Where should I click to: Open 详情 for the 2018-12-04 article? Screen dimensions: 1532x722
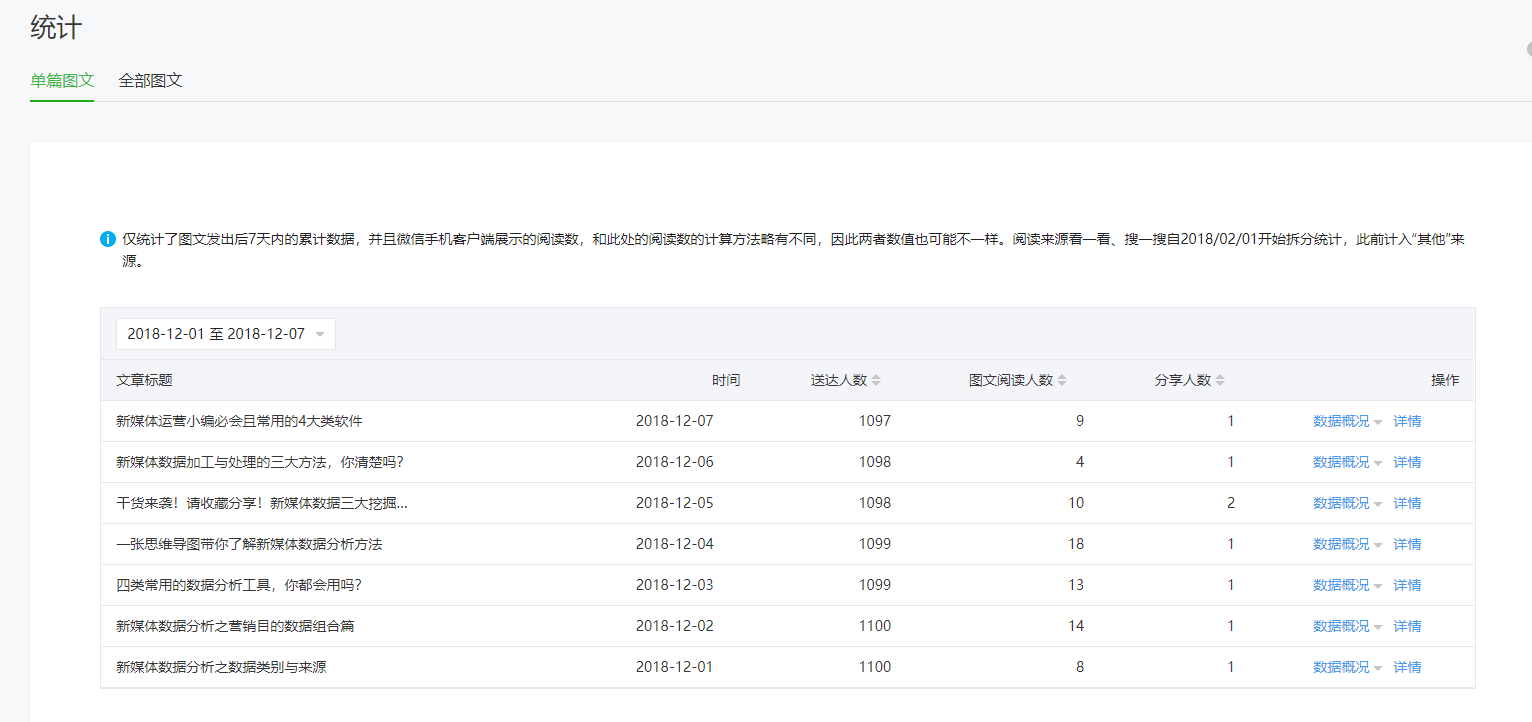click(x=1407, y=544)
